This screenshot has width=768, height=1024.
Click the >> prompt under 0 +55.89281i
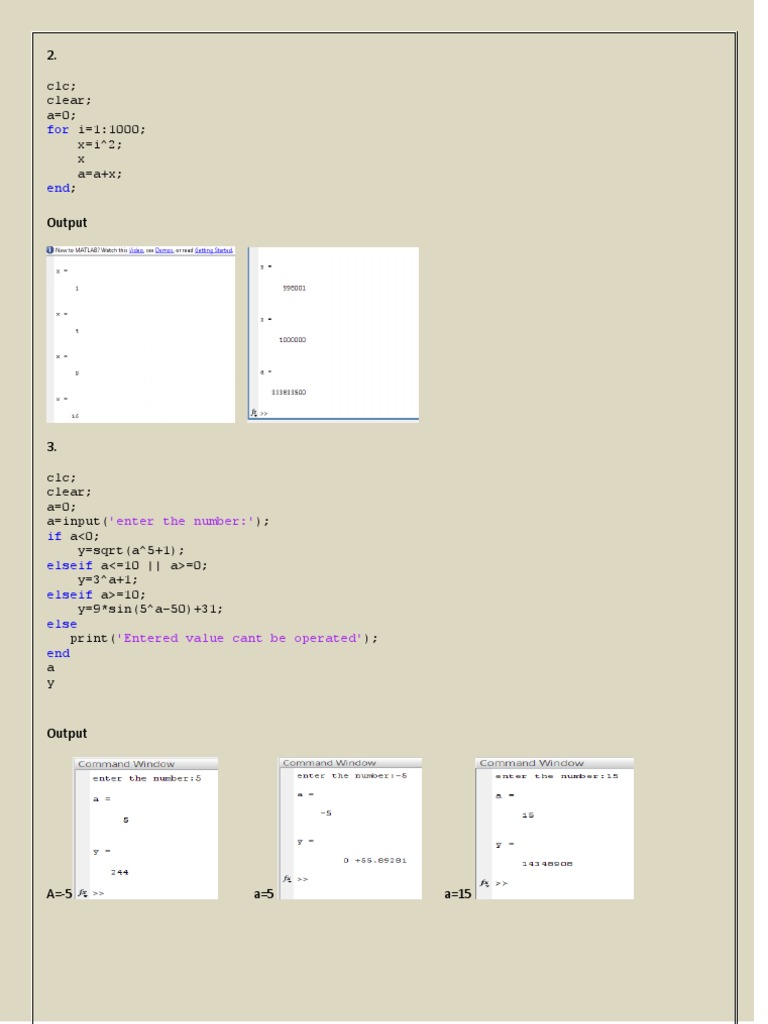(x=302, y=880)
